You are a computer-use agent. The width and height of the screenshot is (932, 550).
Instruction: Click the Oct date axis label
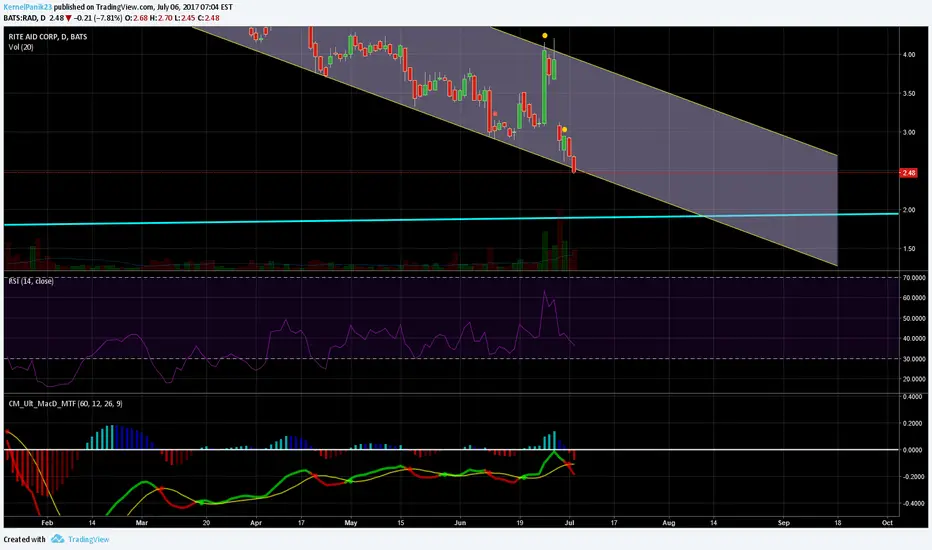[887, 523]
